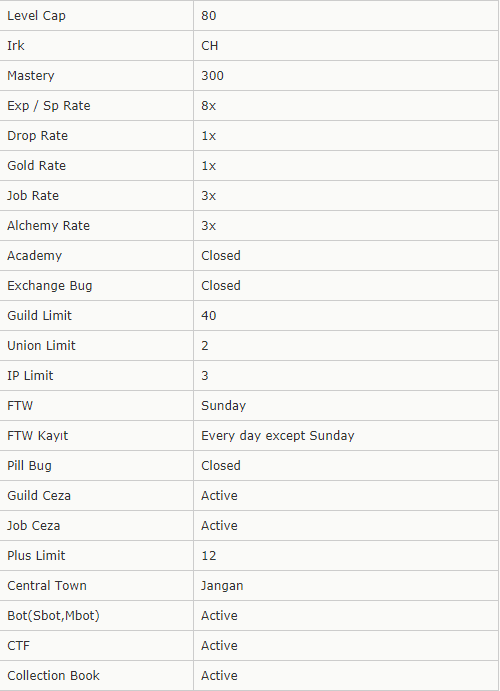Click the IP Limit row label
The width and height of the screenshot is (500, 691).
pyautogui.click(x=30, y=375)
